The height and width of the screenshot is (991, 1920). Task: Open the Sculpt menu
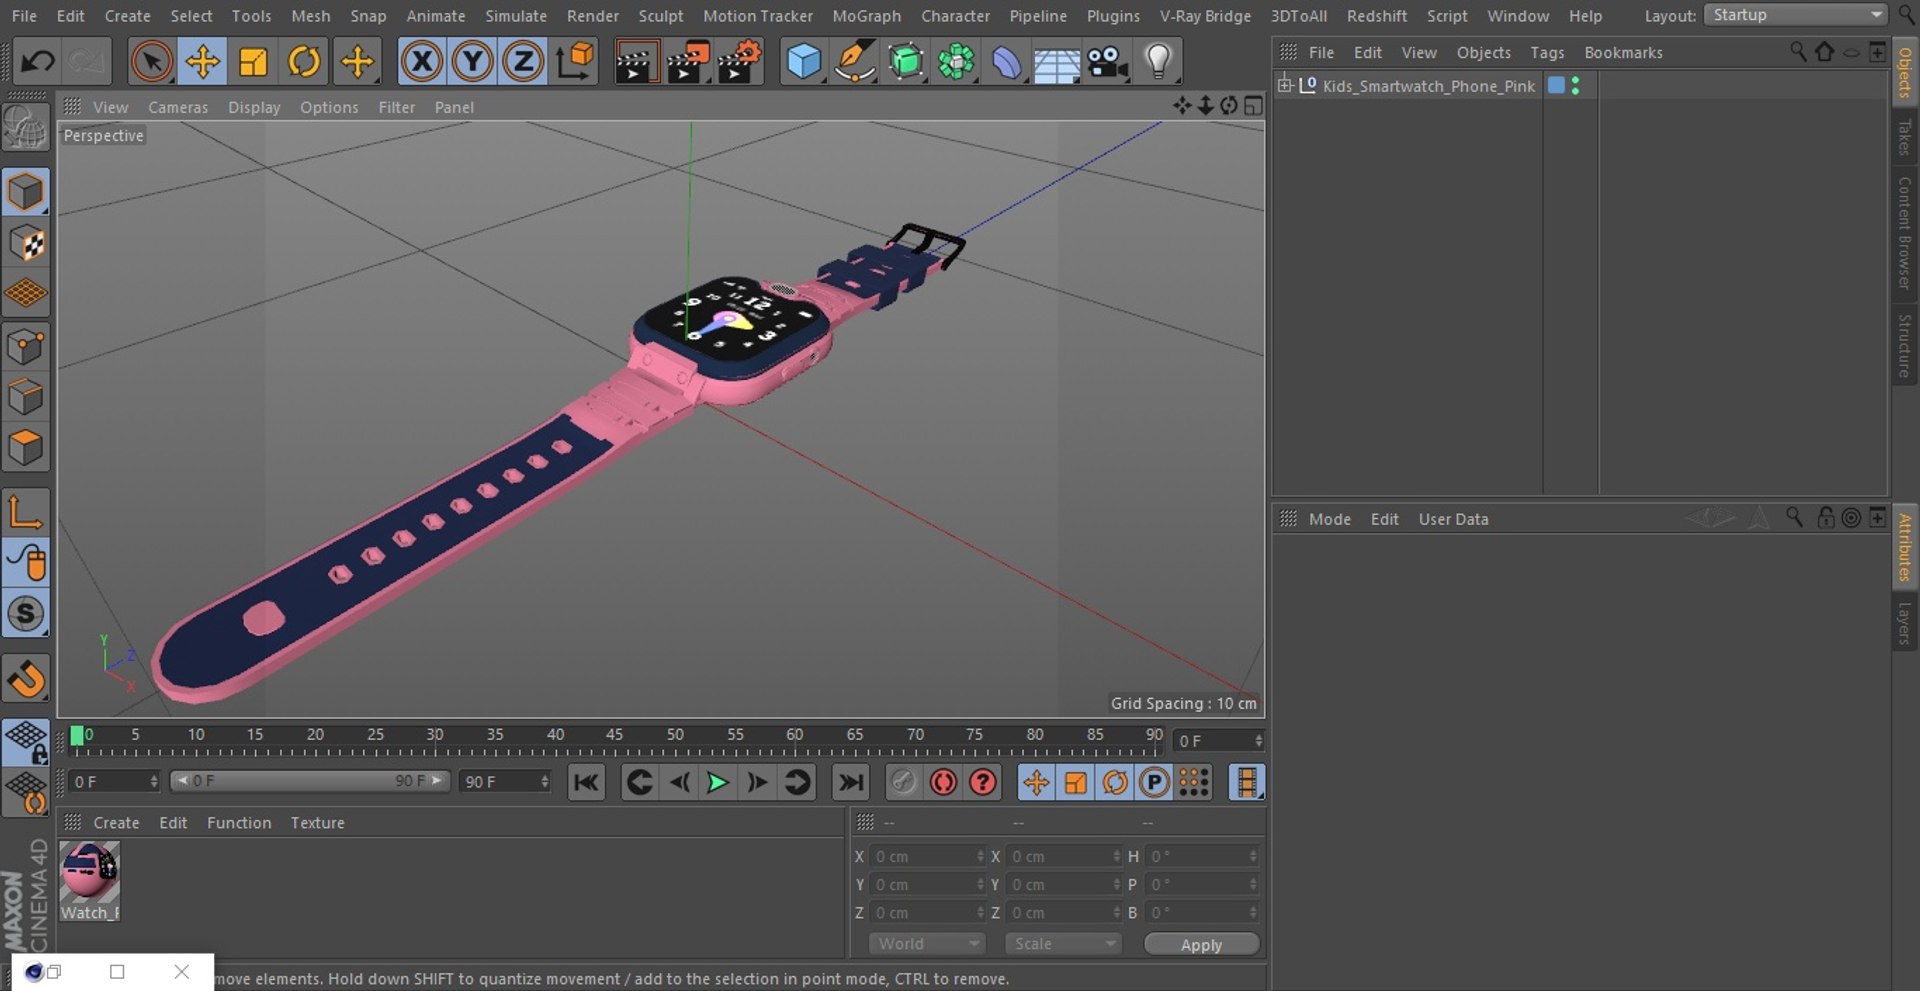(661, 16)
